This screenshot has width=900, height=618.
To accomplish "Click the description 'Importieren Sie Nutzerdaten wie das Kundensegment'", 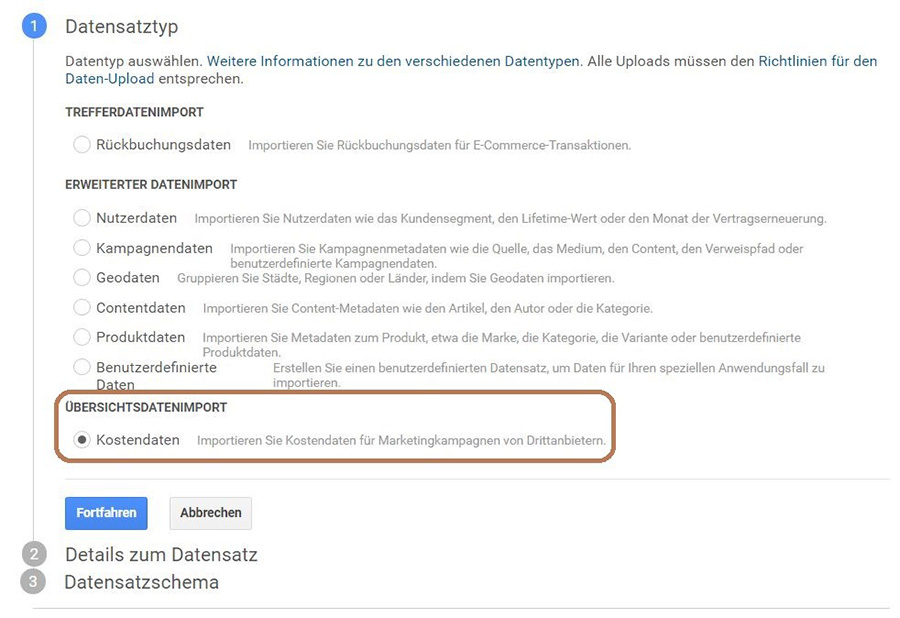I will (x=510, y=219).
